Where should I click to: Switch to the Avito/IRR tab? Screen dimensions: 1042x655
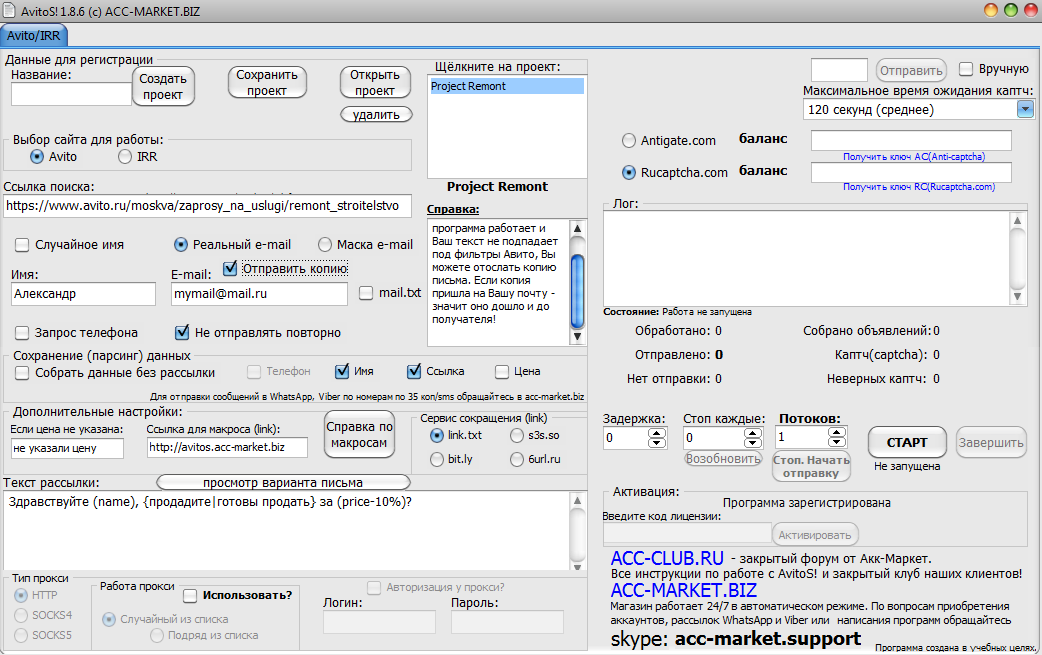[33, 35]
